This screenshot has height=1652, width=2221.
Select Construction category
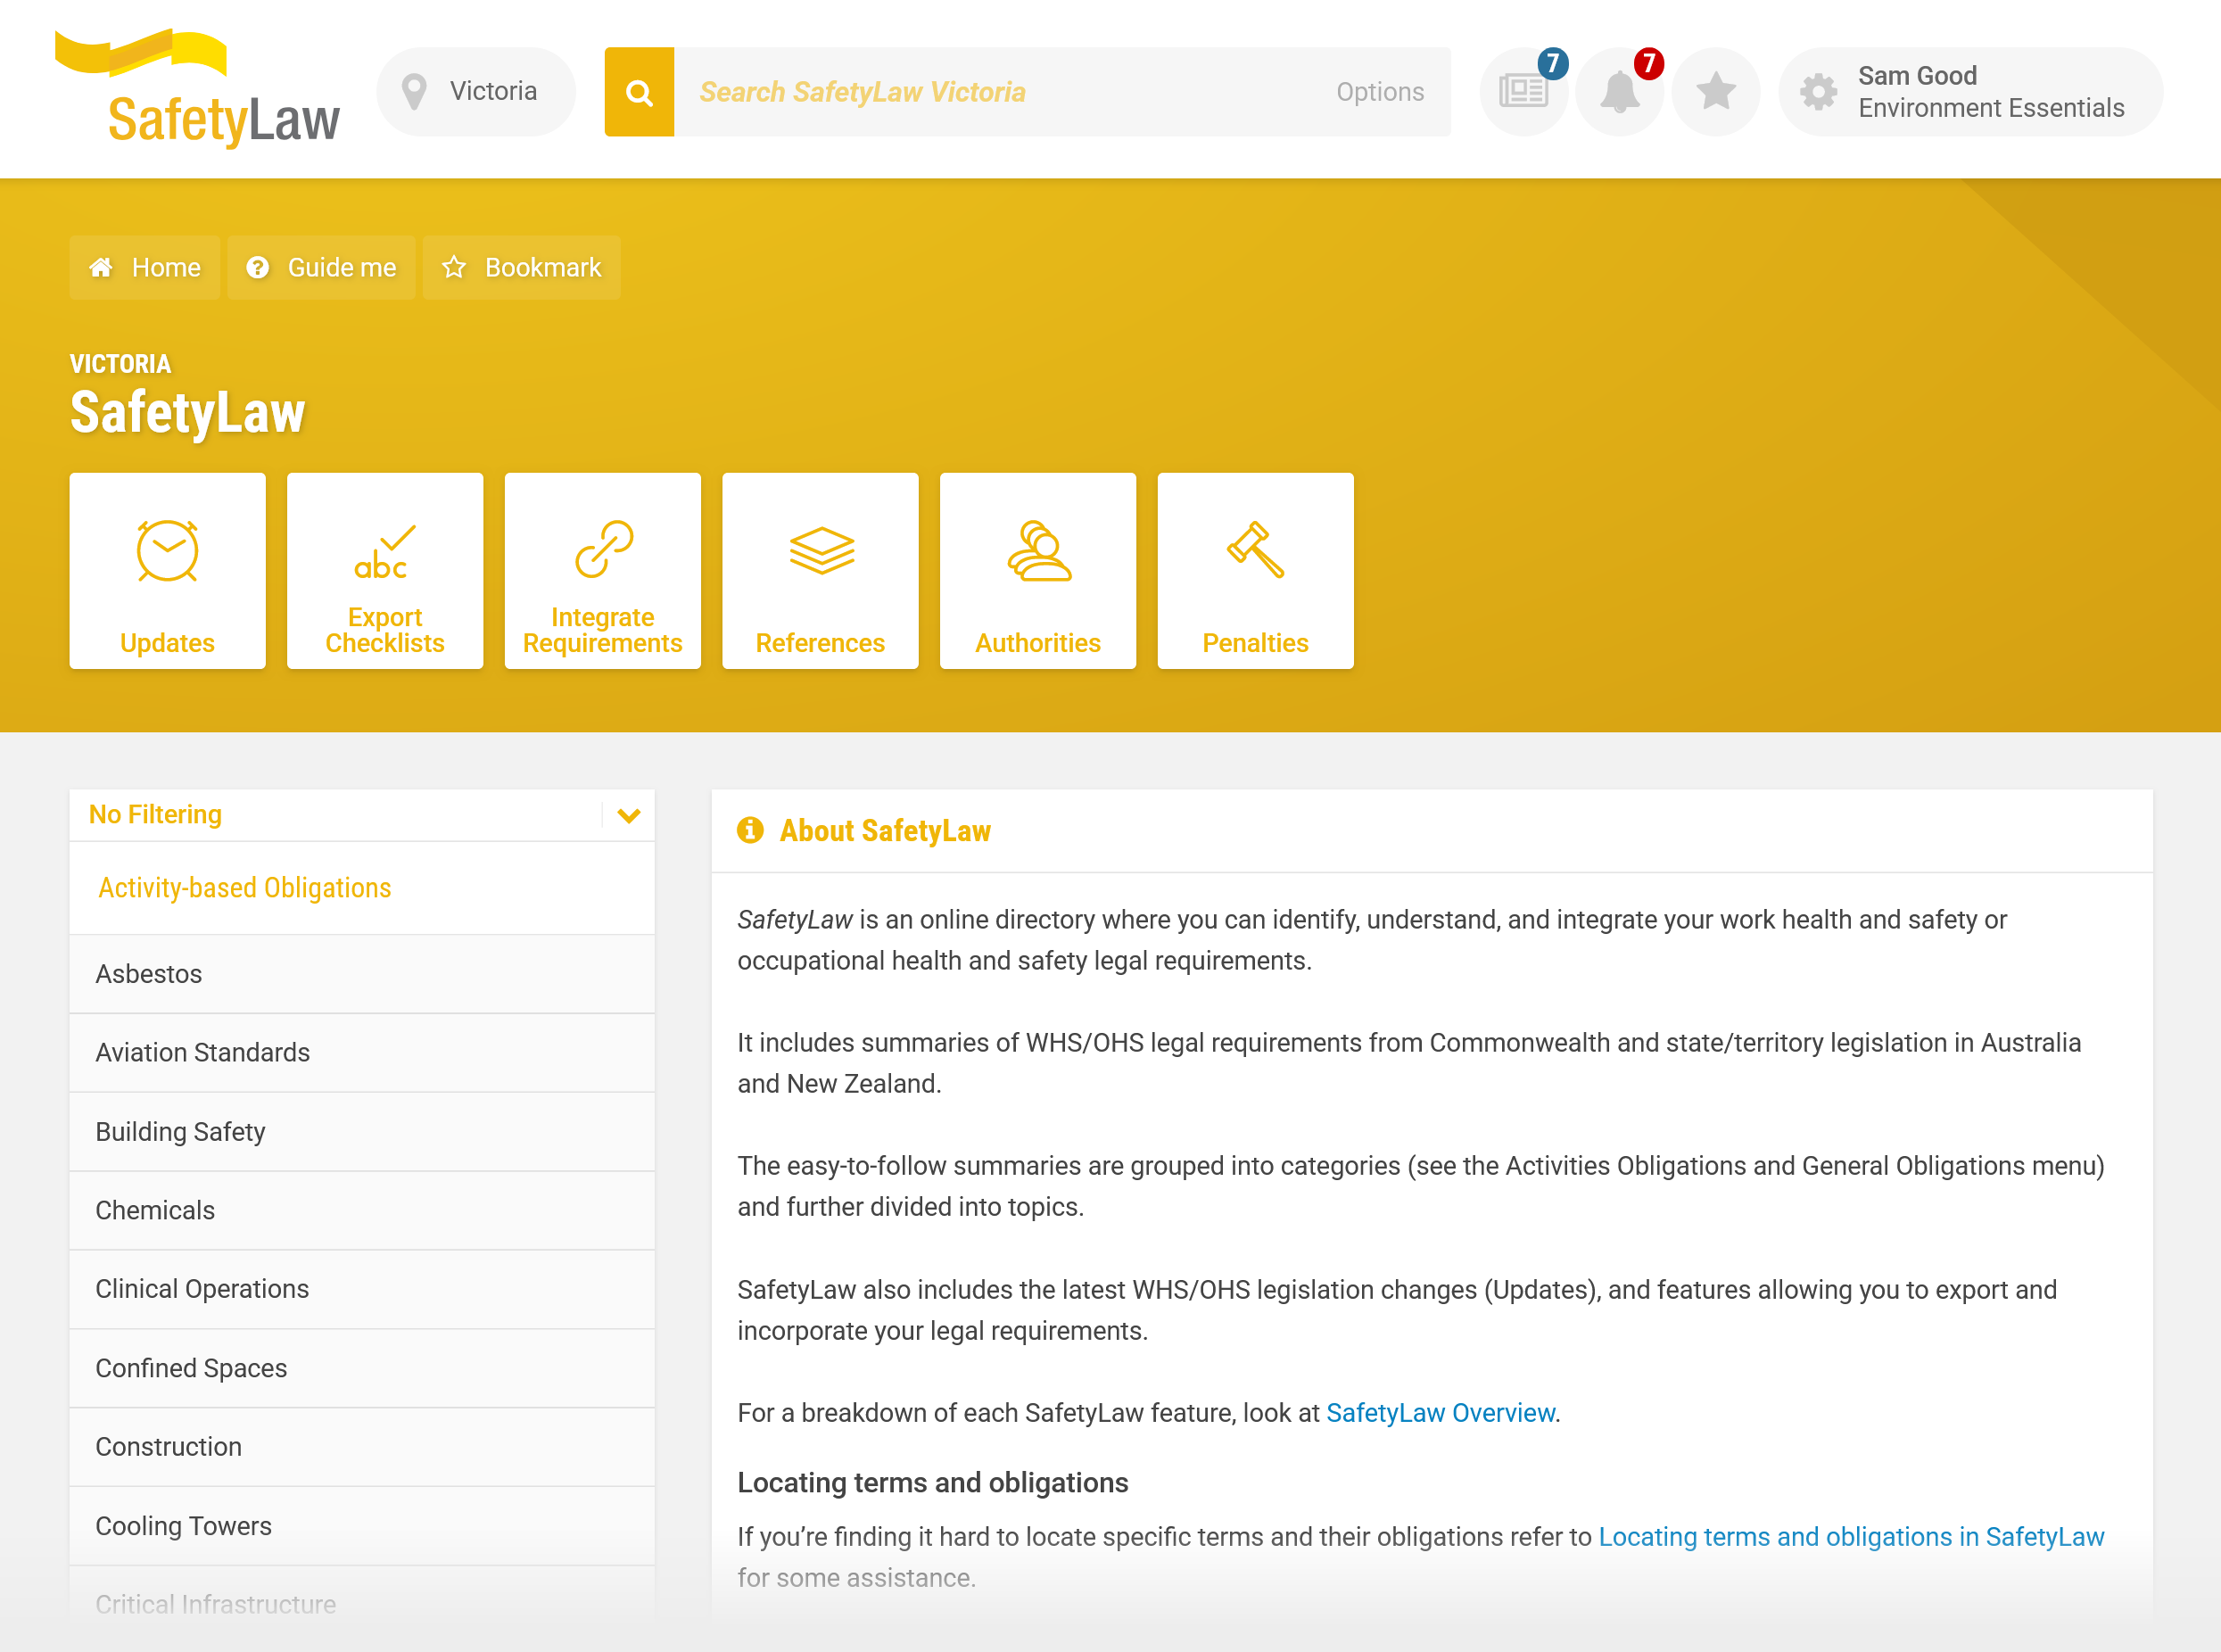362,1448
